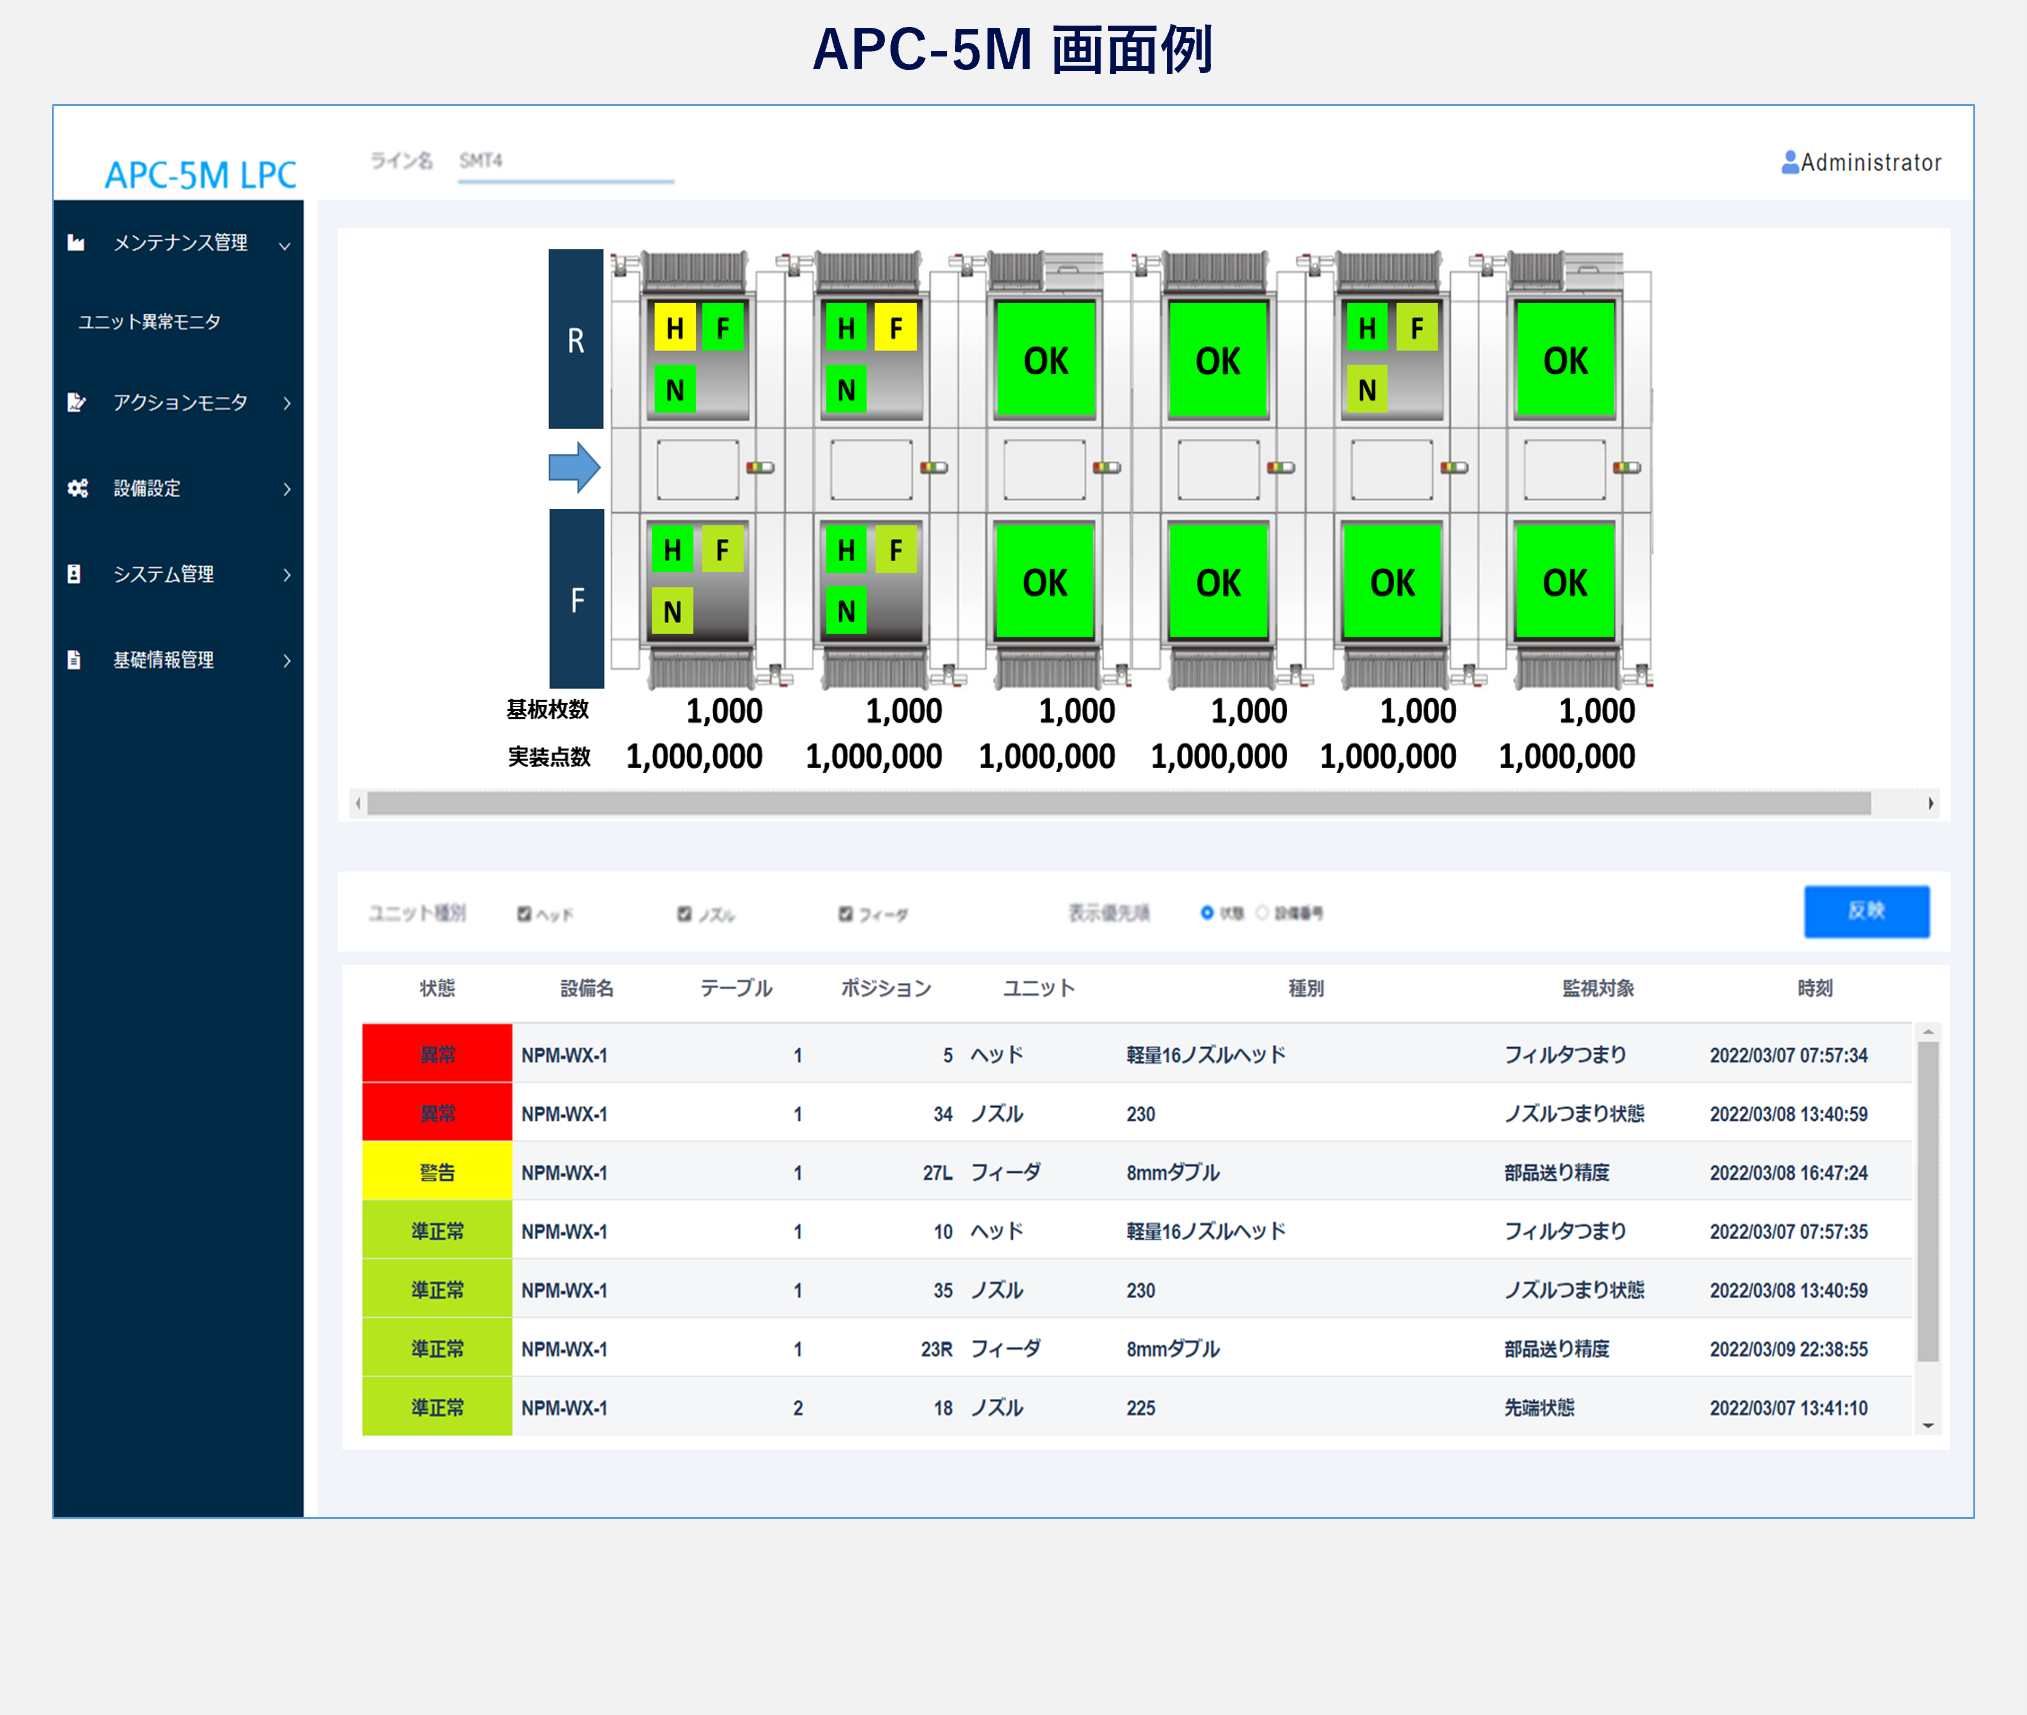
Task: Toggle the フィーダ unit type checkbox
Action: click(845, 914)
